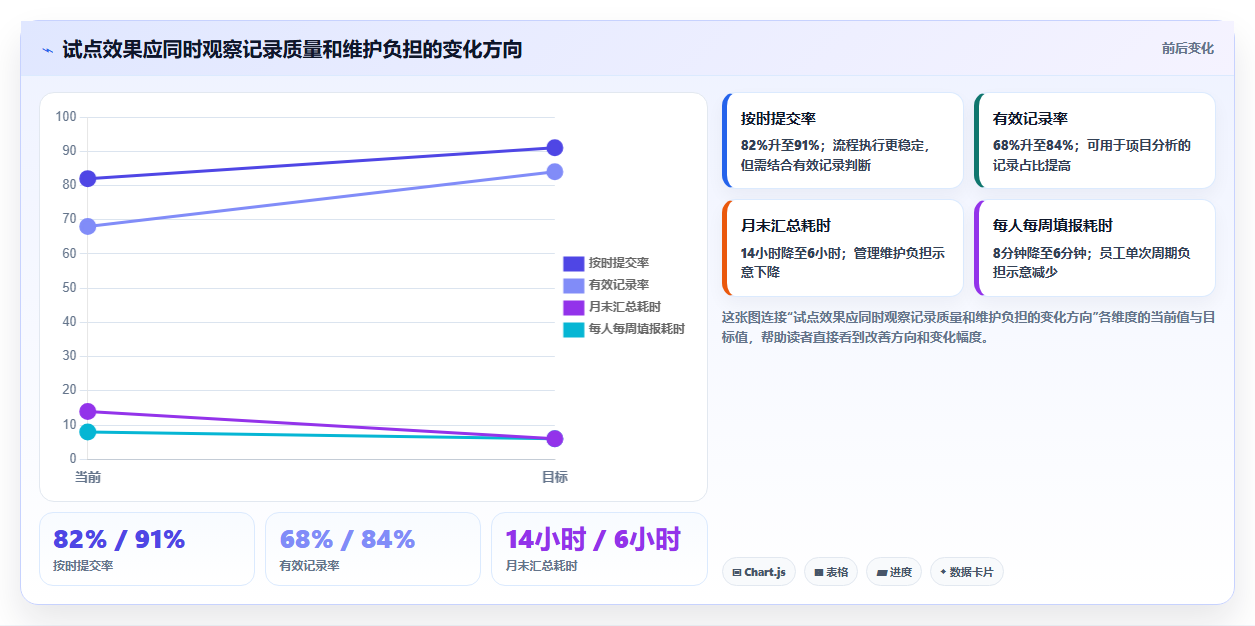Toggle the 每人每周填报耗时 legend swatch
Screen dimensions: 1255x626
tap(573, 329)
